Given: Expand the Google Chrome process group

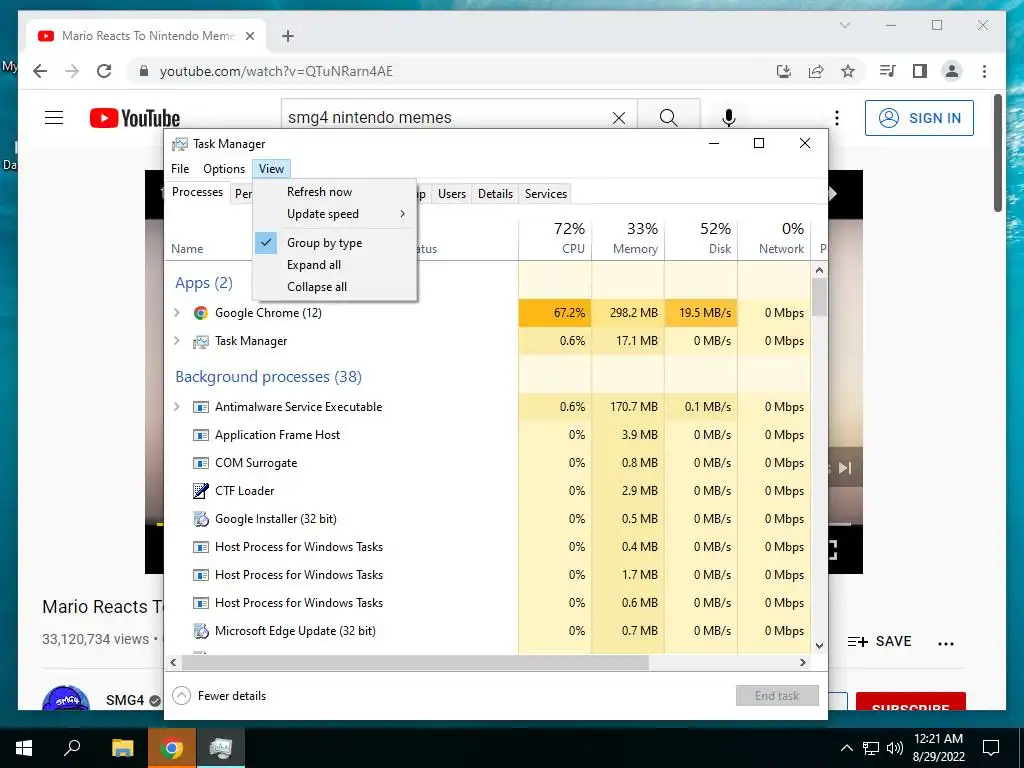Looking at the screenshot, I should pos(176,313).
